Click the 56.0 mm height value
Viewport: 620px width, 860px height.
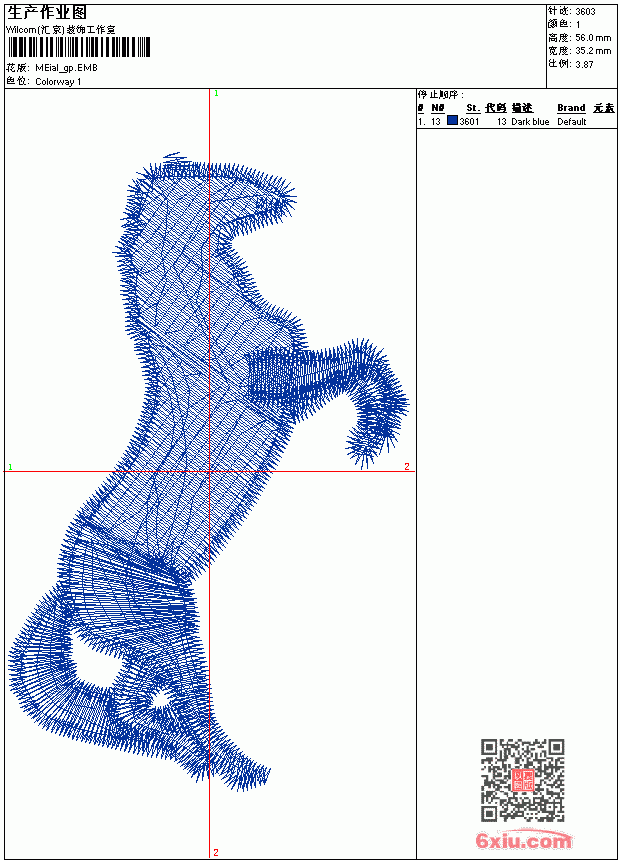click(x=593, y=38)
